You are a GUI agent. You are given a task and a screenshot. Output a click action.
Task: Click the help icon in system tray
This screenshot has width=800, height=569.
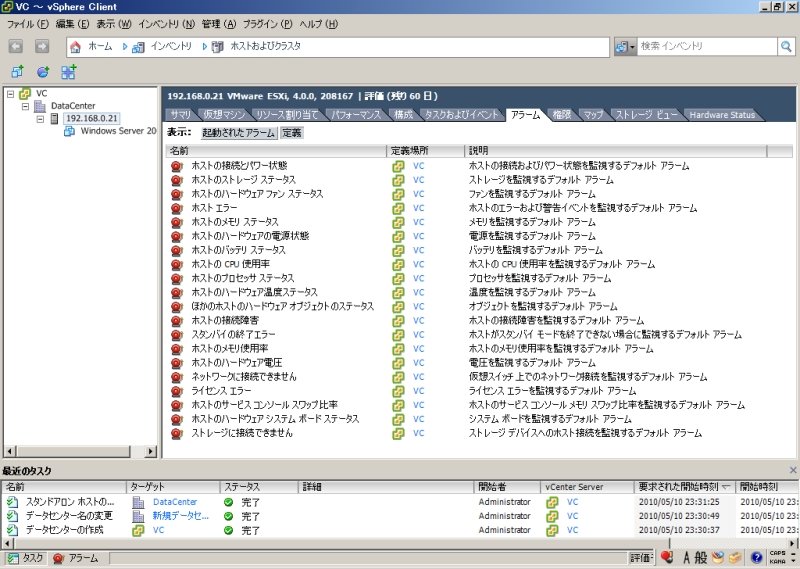pos(757,557)
